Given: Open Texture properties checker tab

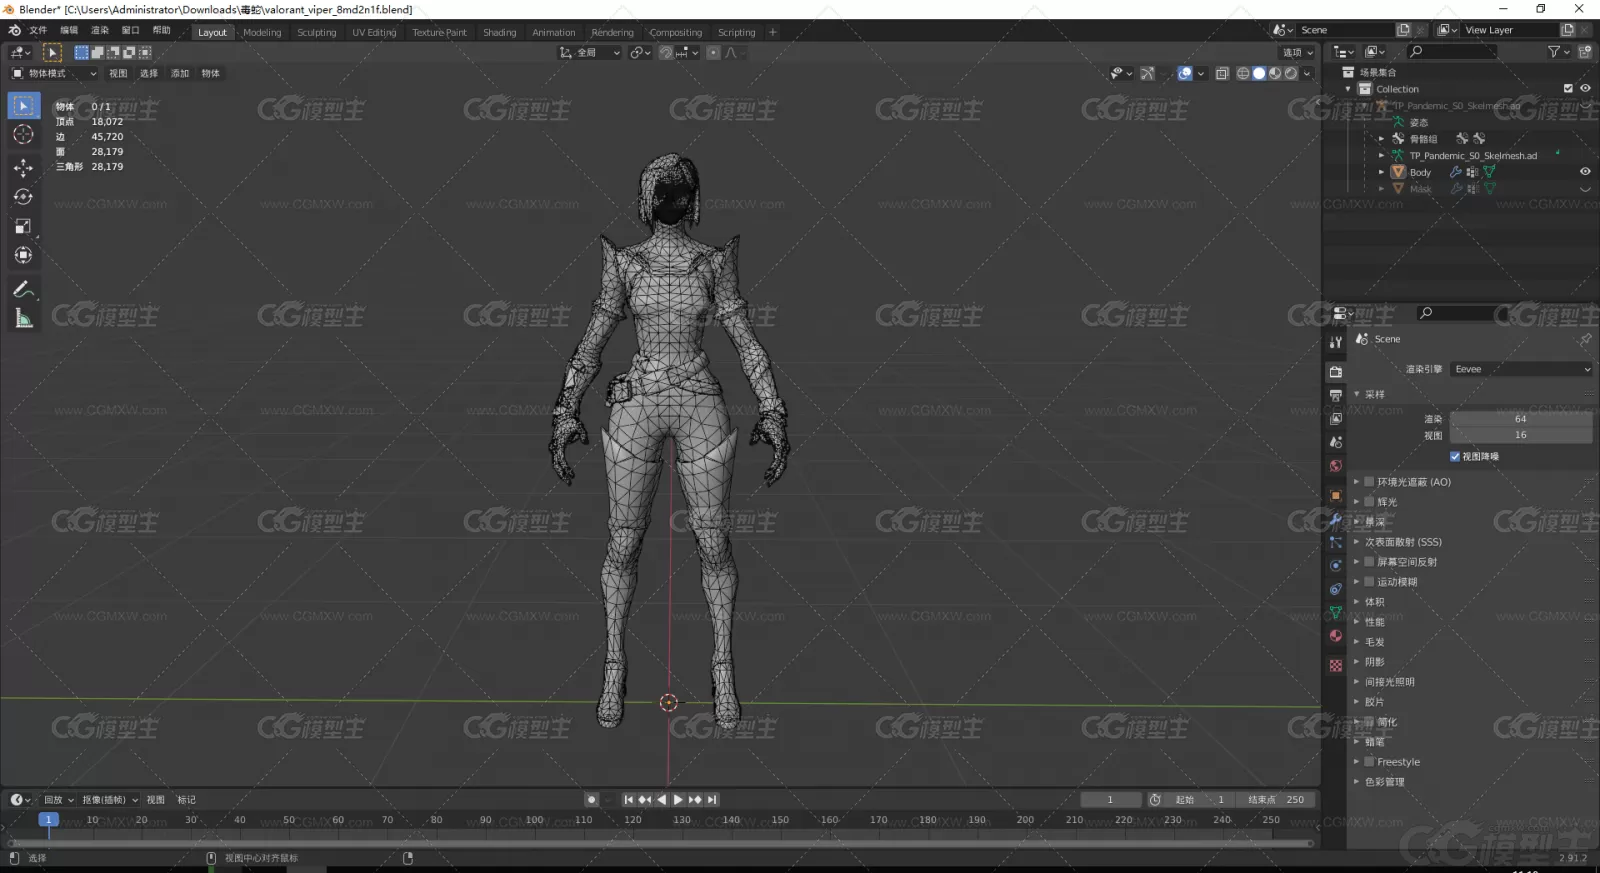Looking at the screenshot, I should (1335, 665).
